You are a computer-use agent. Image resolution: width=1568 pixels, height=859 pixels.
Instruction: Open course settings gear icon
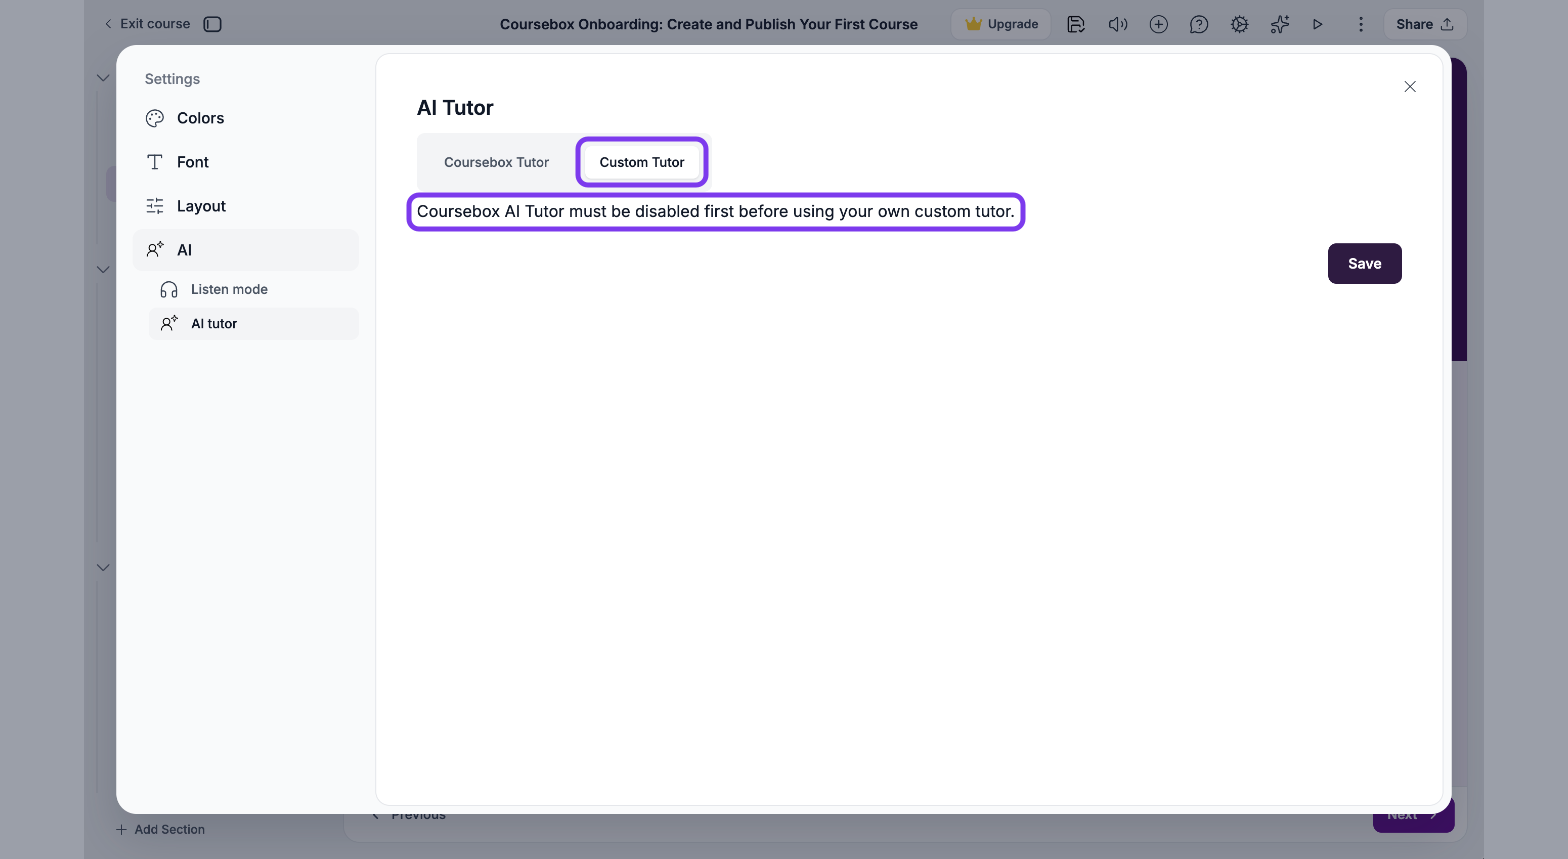point(1239,24)
